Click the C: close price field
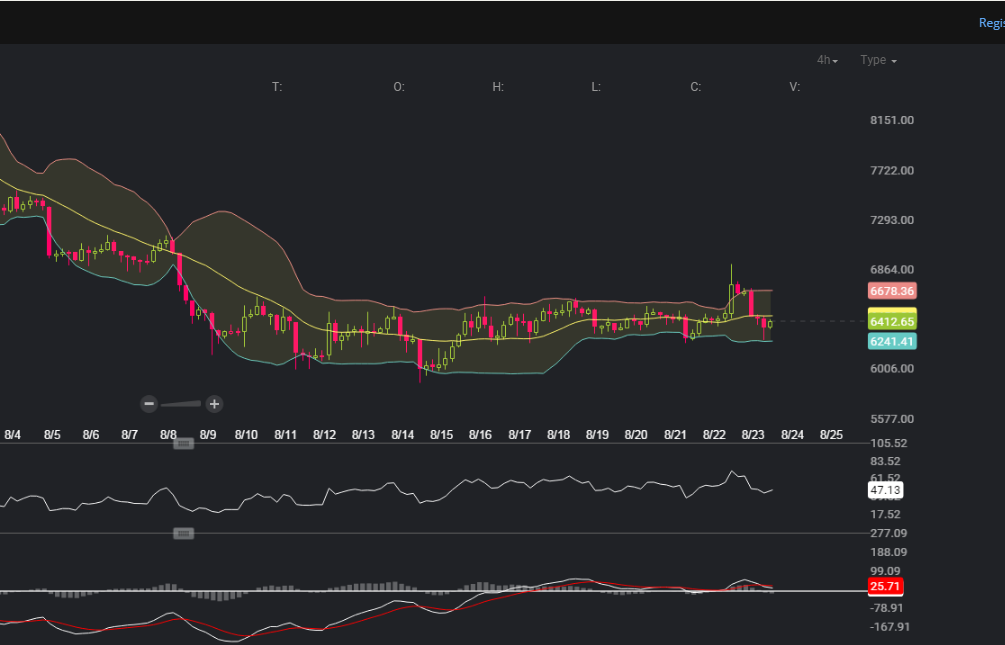The image size is (1005, 645). pos(696,87)
